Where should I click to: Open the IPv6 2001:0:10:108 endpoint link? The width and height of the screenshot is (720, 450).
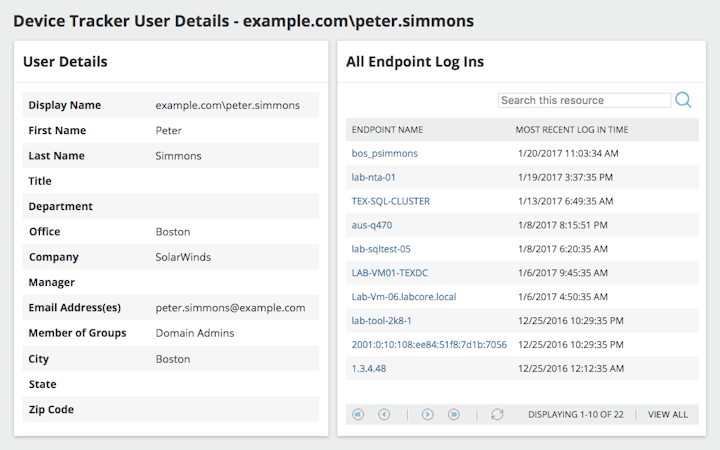(x=429, y=345)
